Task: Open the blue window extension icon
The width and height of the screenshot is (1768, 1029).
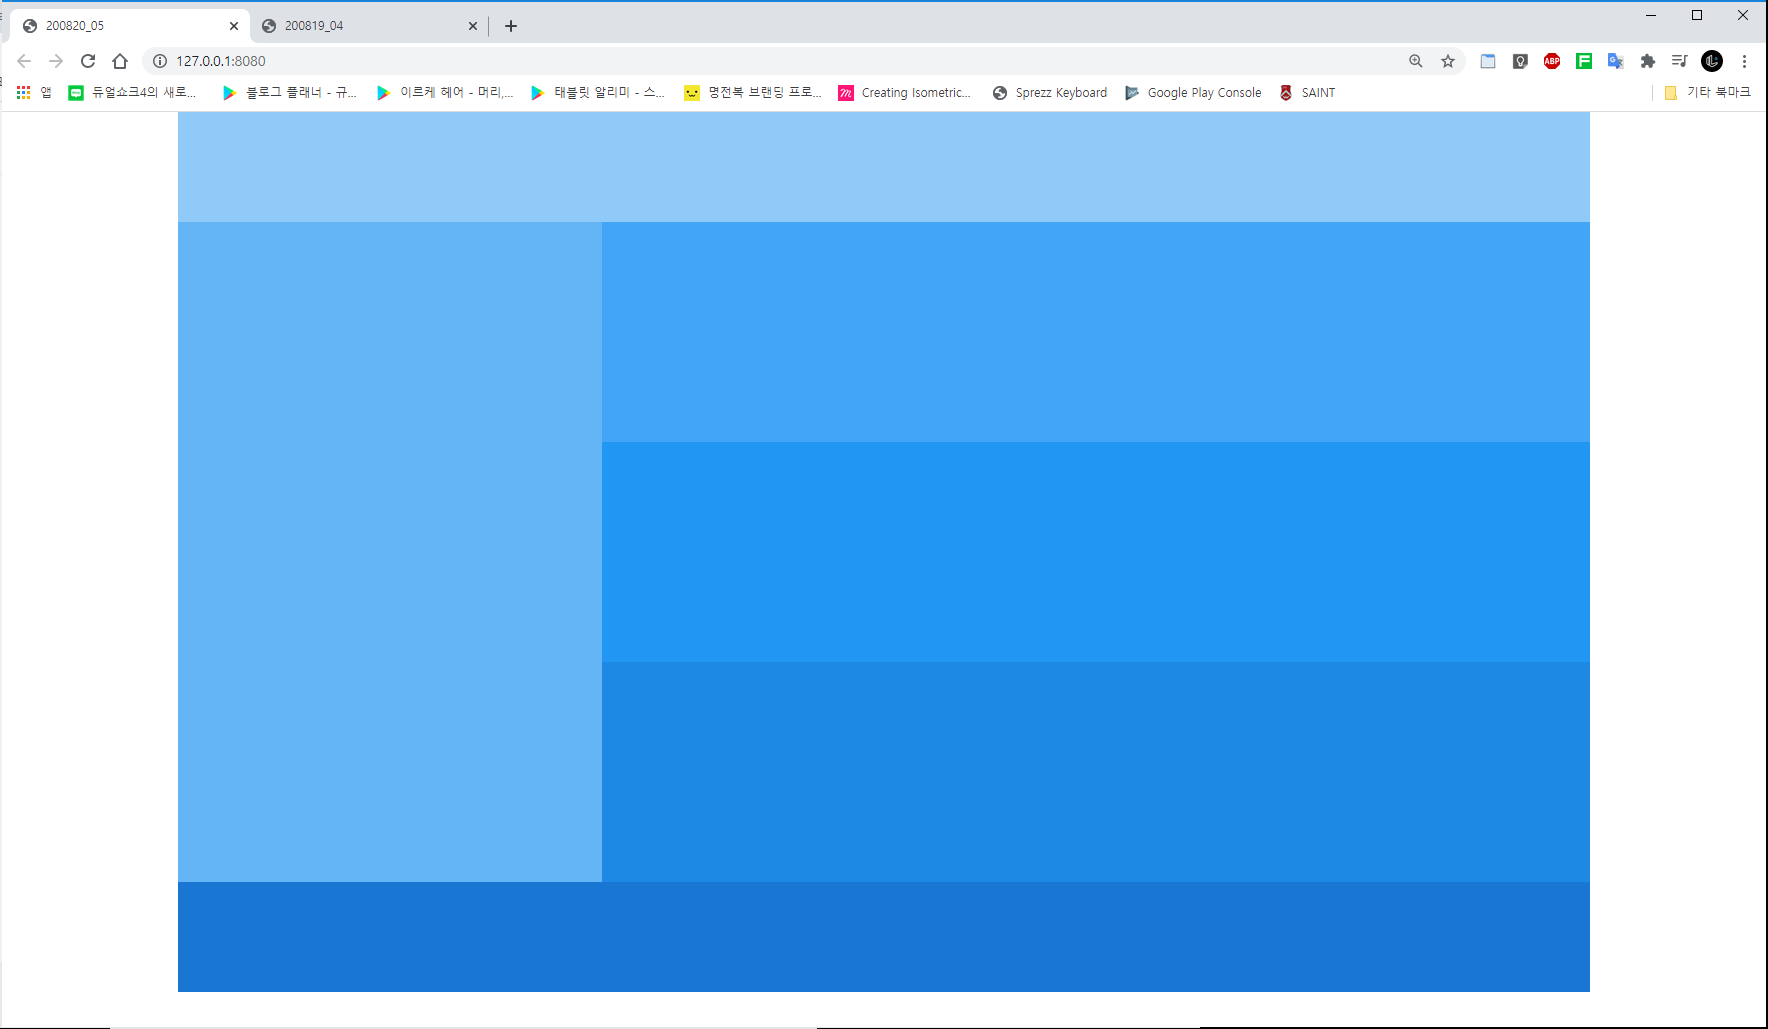Action: tap(1488, 61)
